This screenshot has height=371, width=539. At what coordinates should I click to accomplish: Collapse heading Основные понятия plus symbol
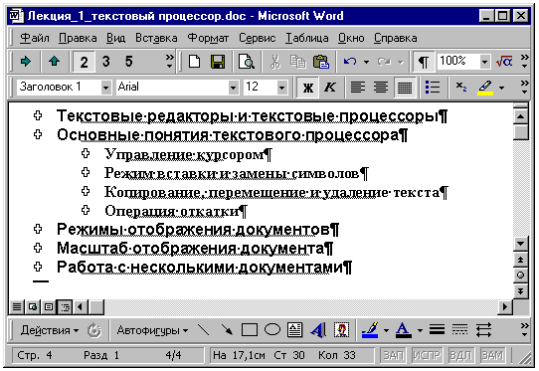[38, 134]
